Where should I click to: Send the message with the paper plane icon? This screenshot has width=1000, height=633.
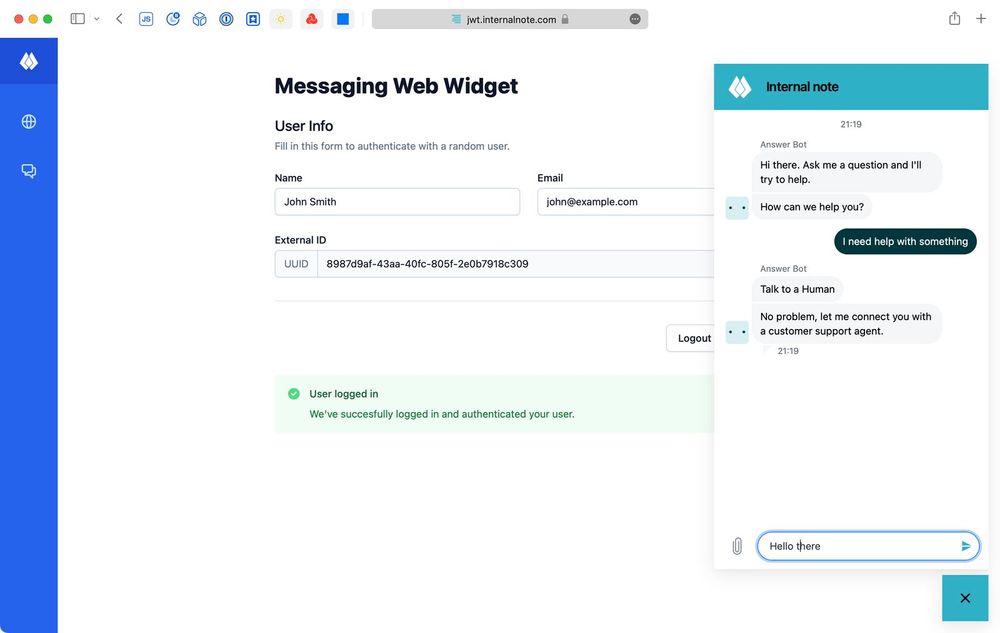click(x=963, y=546)
